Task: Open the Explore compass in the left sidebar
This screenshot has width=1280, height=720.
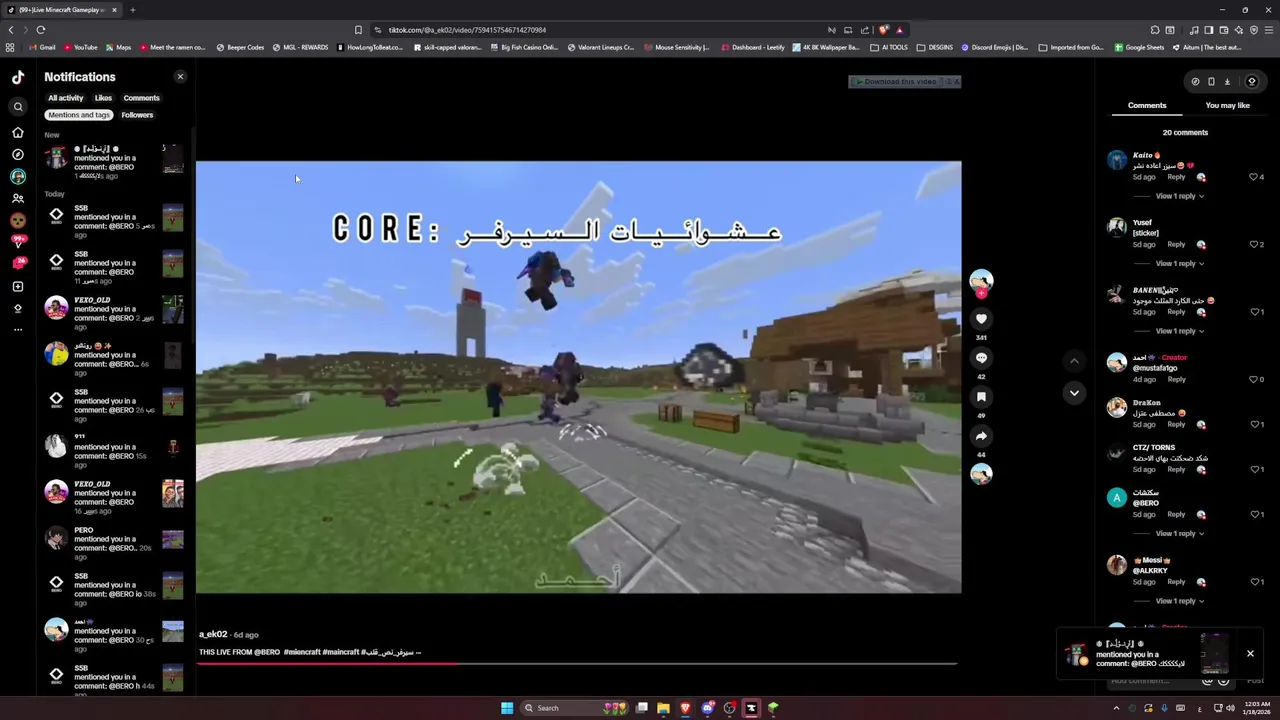Action: click(18, 154)
